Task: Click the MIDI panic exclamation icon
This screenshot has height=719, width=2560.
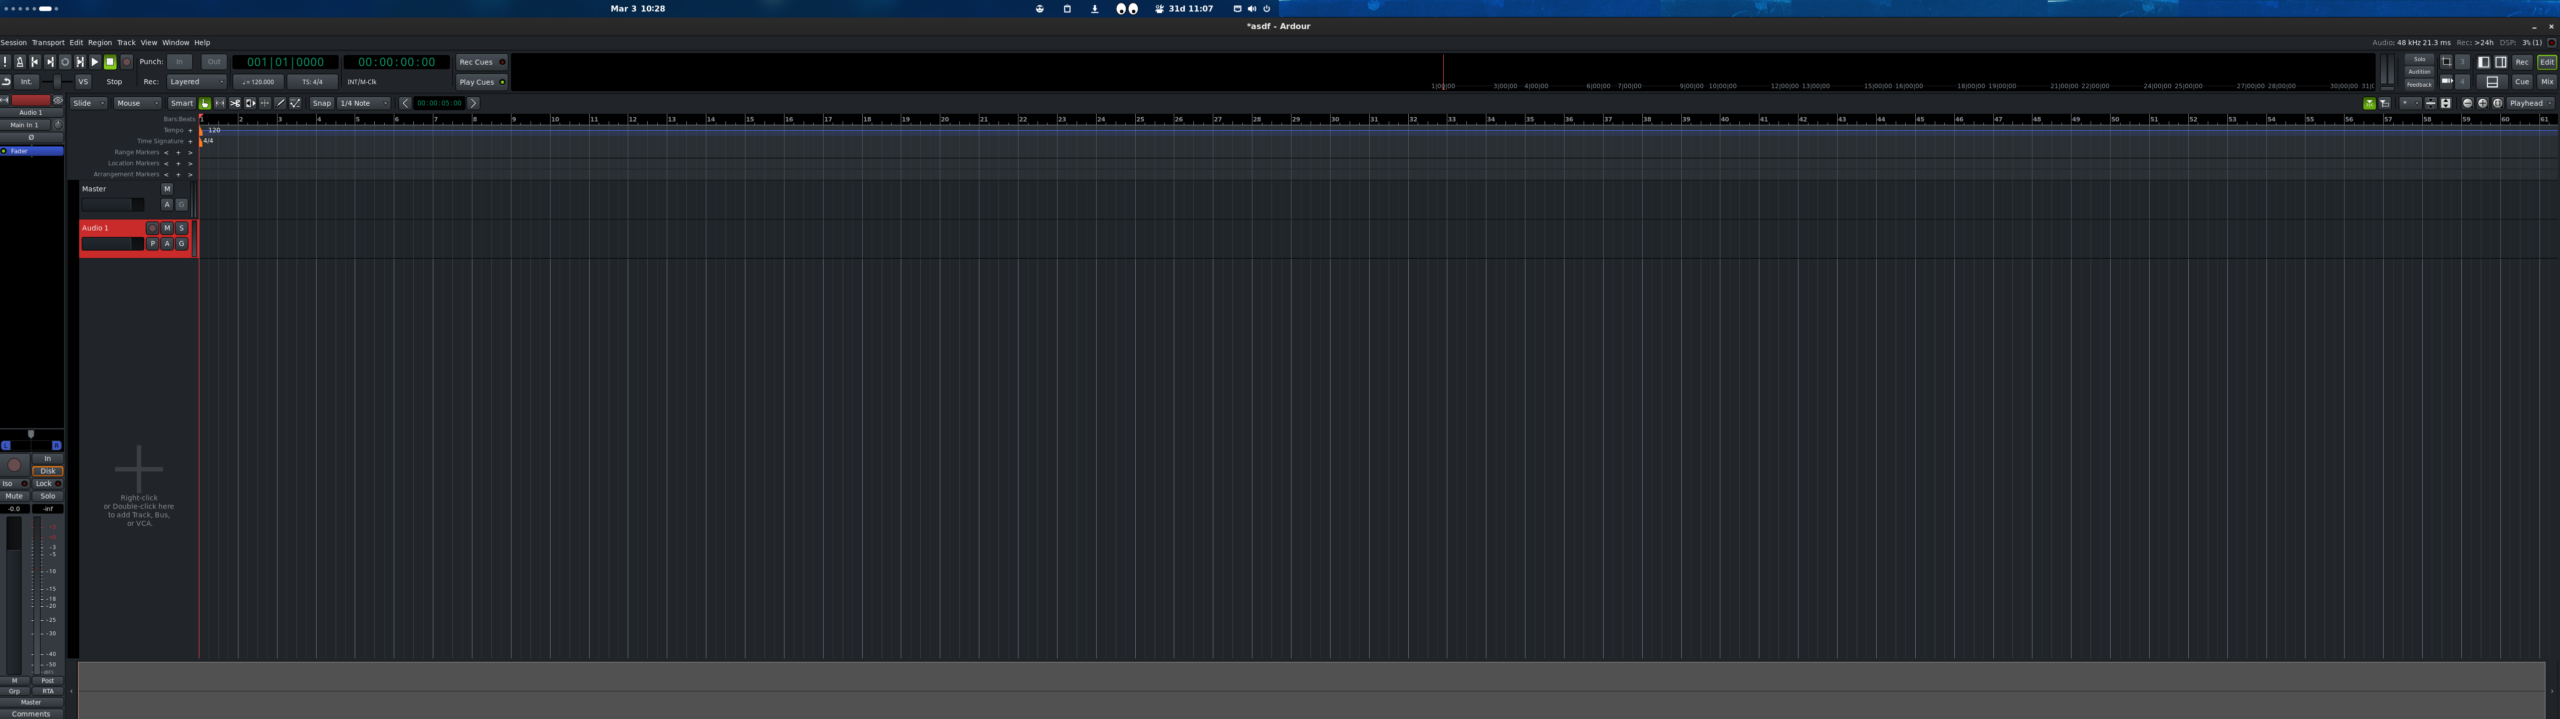Action: [5, 62]
